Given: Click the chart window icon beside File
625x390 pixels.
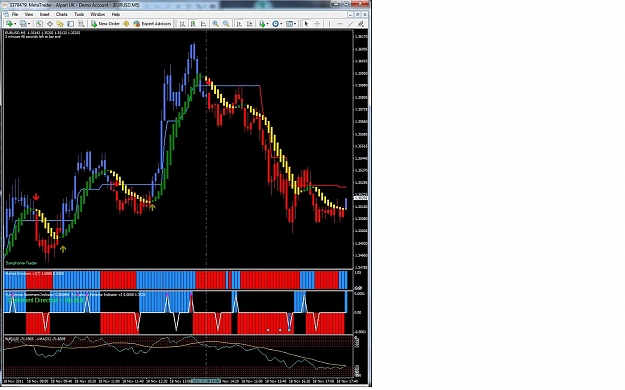Looking at the screenshot, I should click(6, 14).
